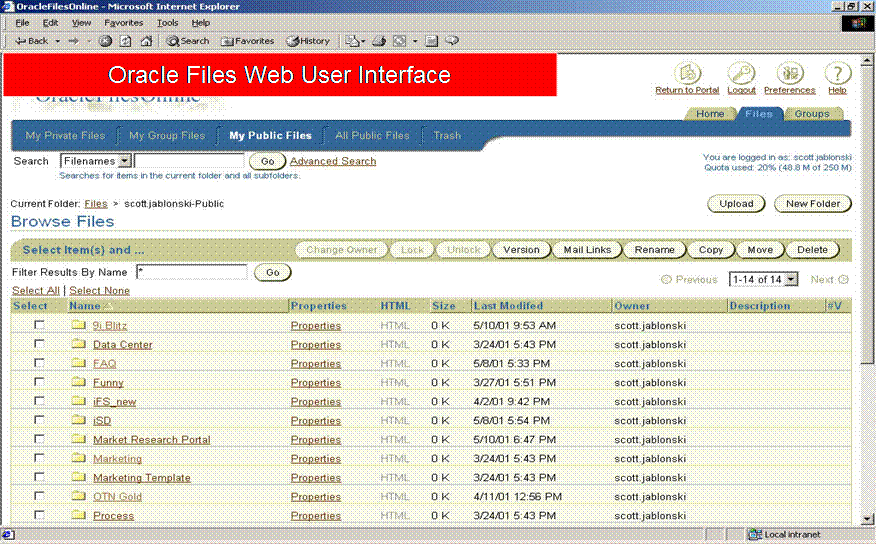Open the All Public Files tab

[372, 135]
